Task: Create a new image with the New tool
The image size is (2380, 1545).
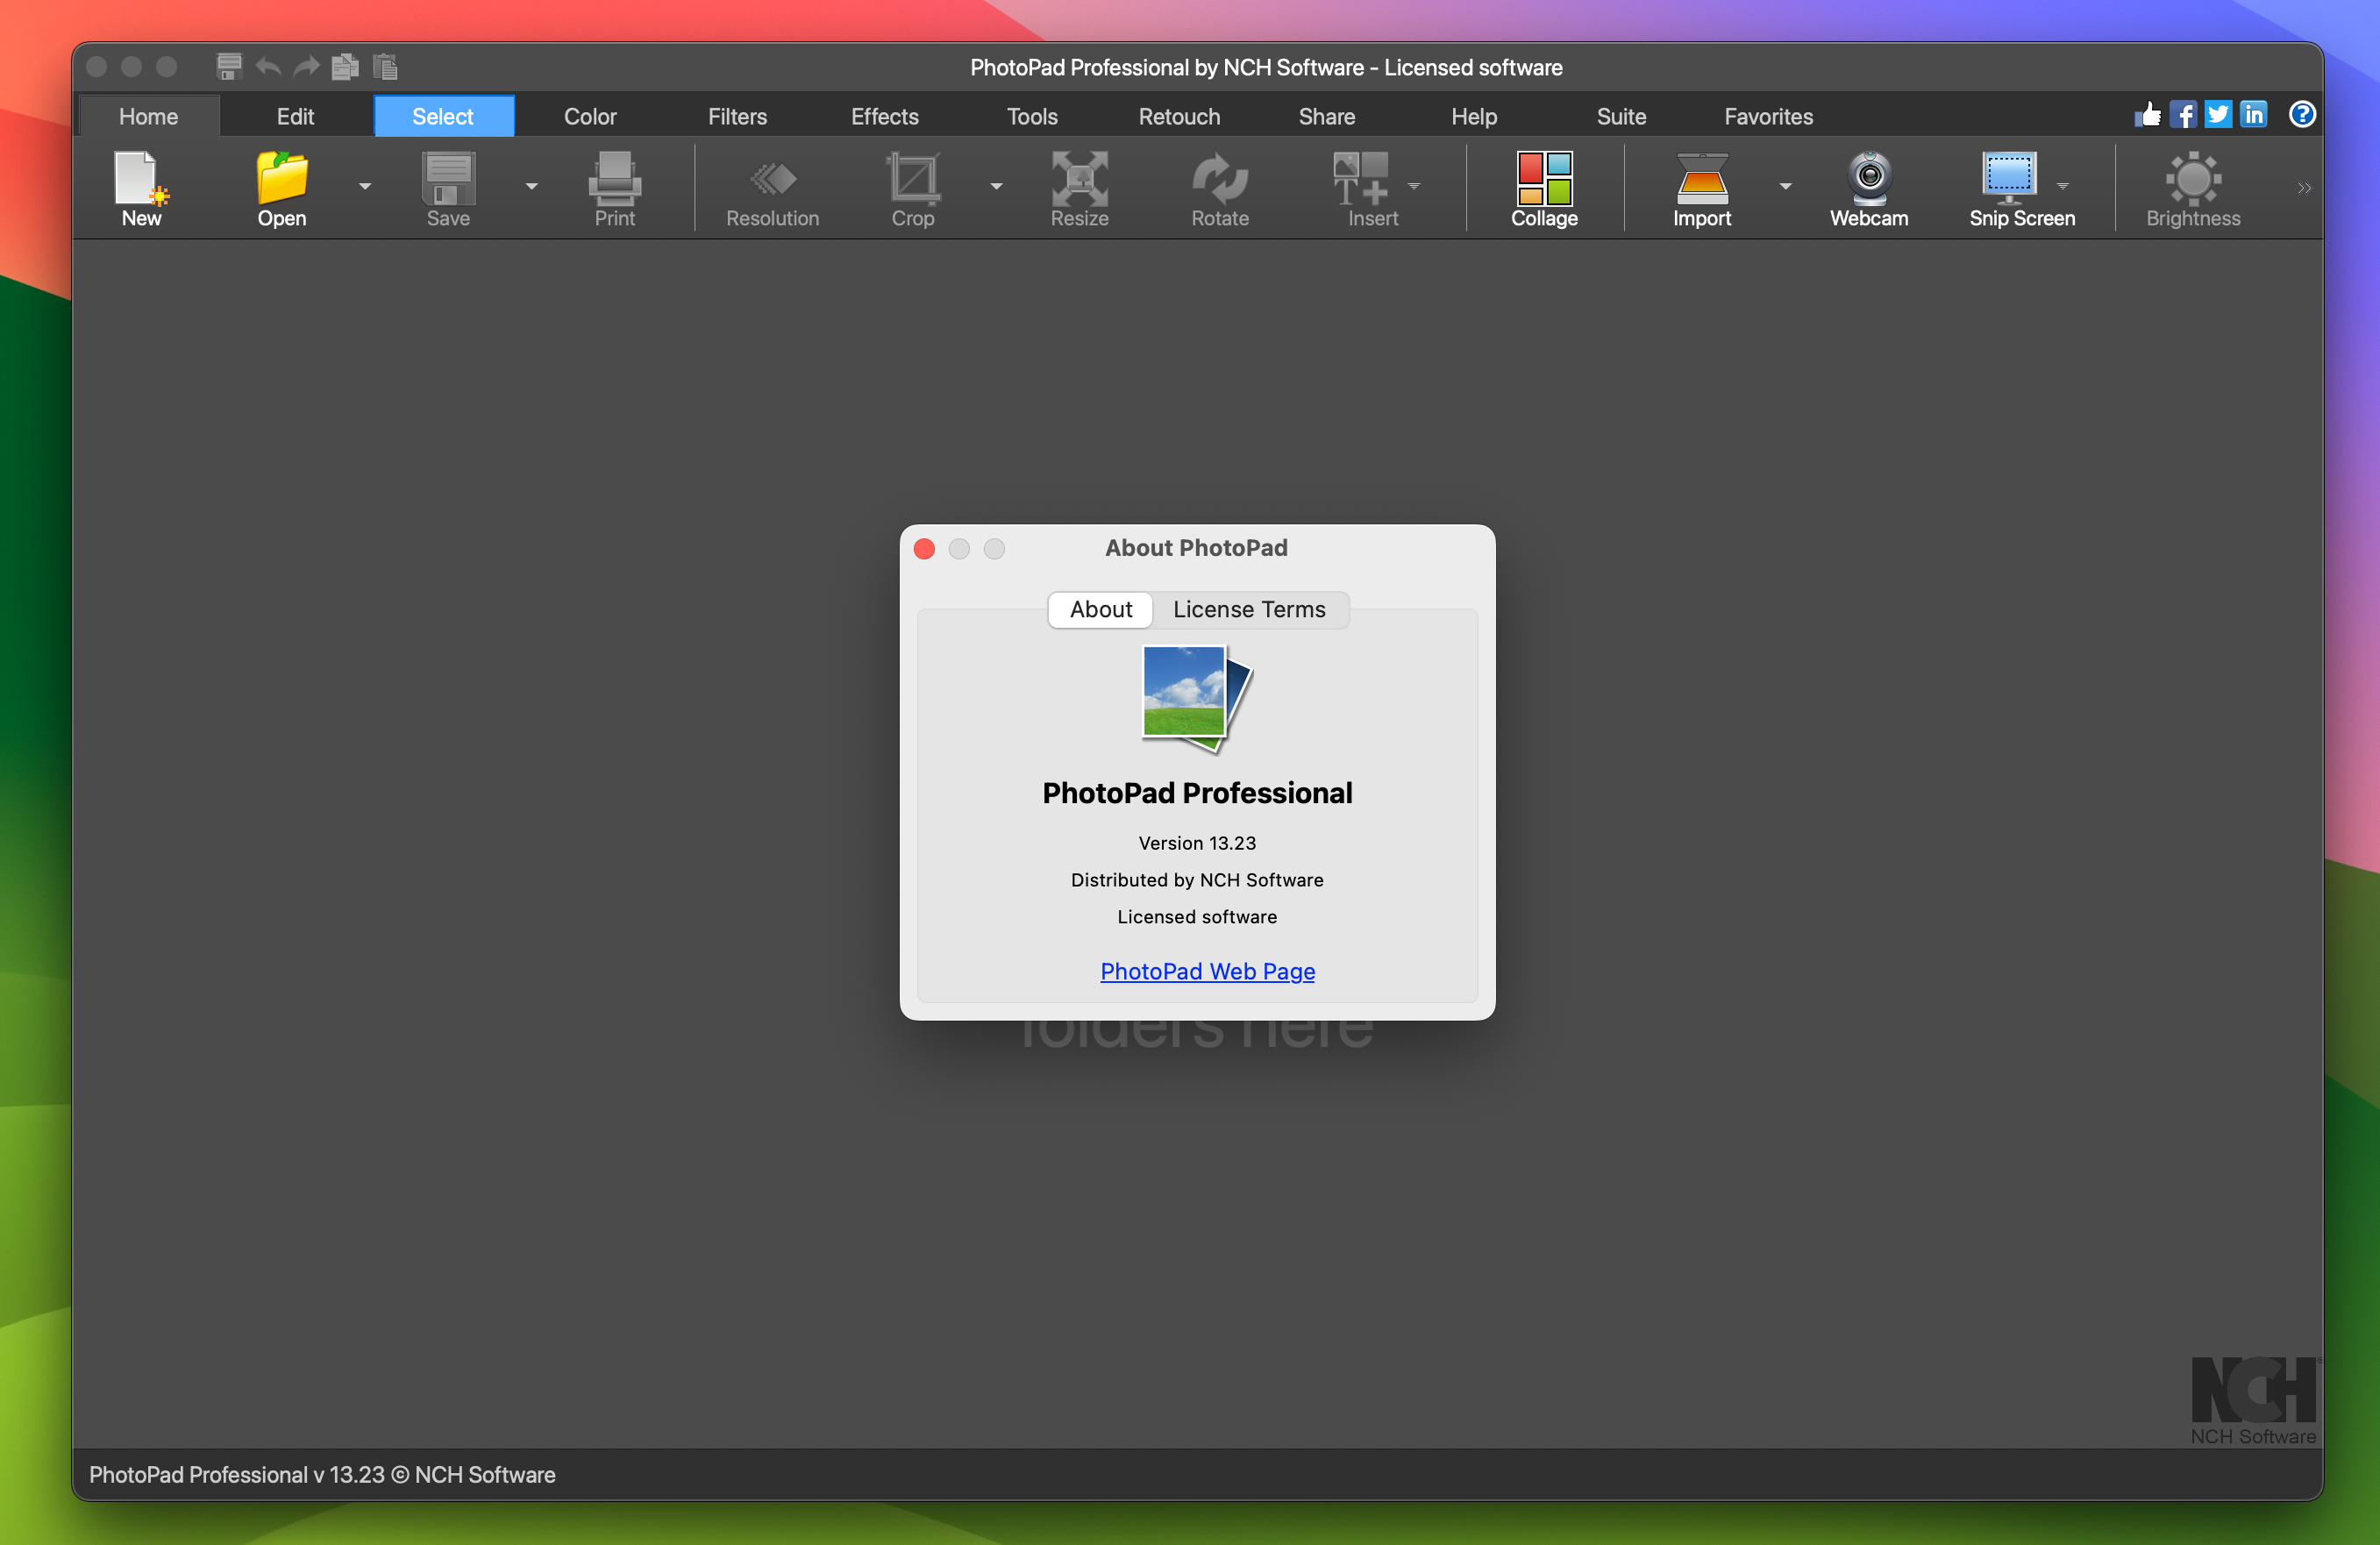Action: (x=140, y=188)
